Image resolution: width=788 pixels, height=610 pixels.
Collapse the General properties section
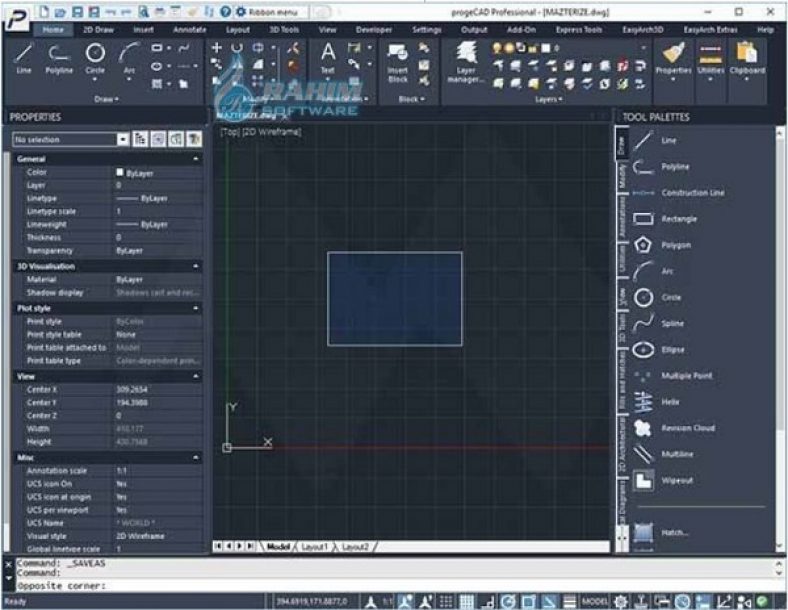[x=196, y=159]
